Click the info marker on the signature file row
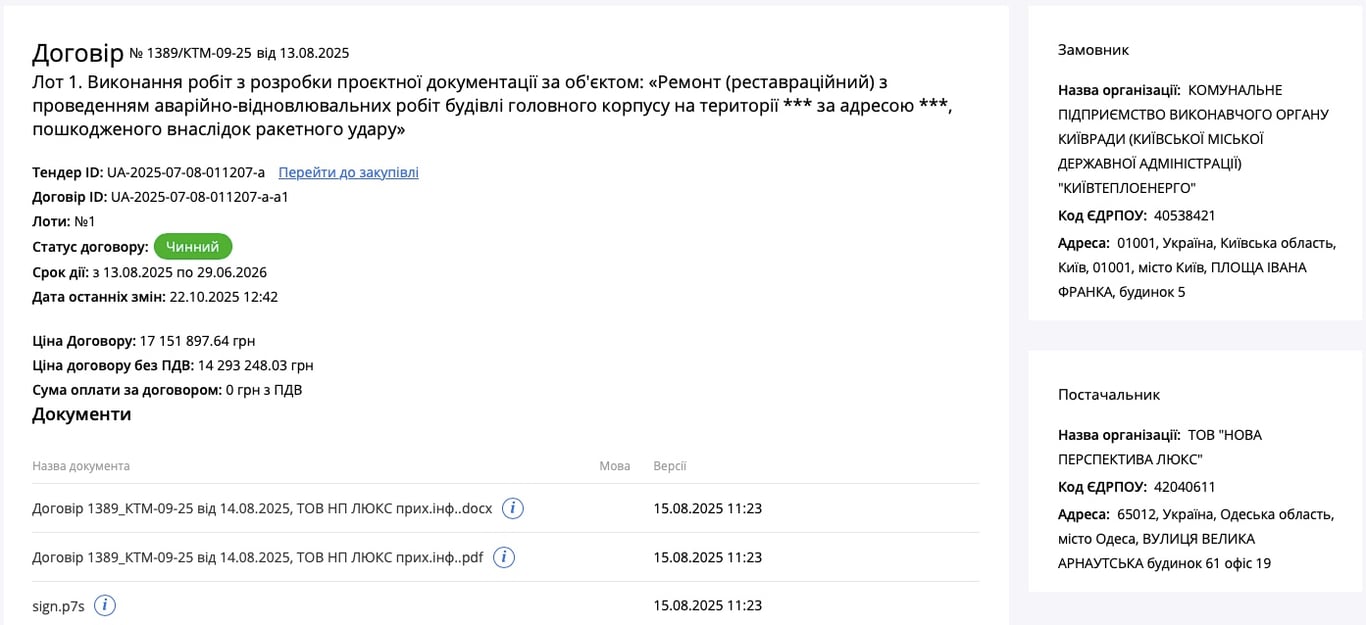 tap(104, 605)
